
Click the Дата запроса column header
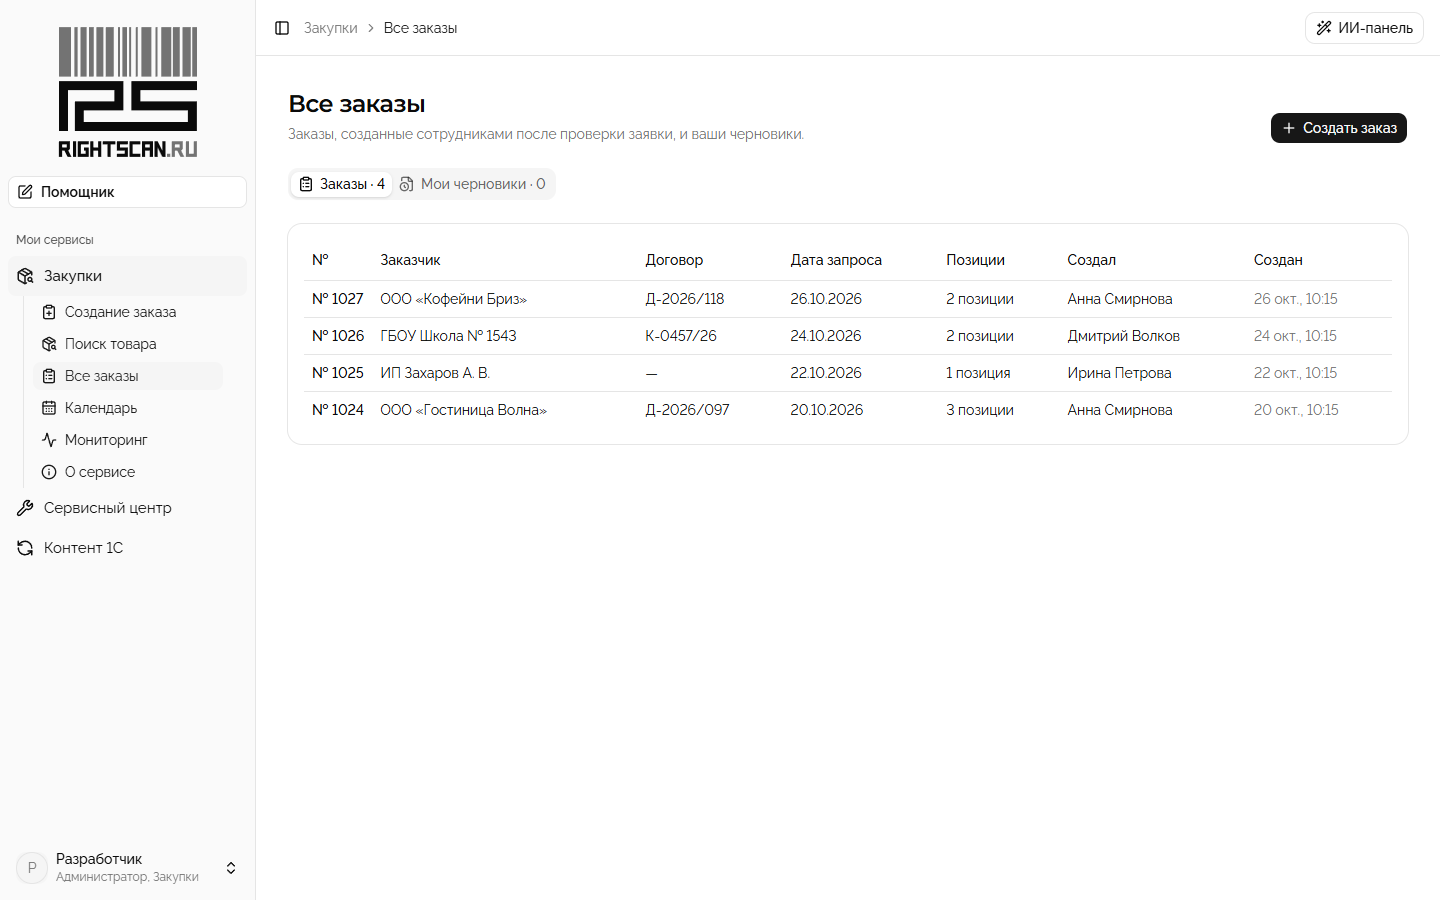click(836, 260)
